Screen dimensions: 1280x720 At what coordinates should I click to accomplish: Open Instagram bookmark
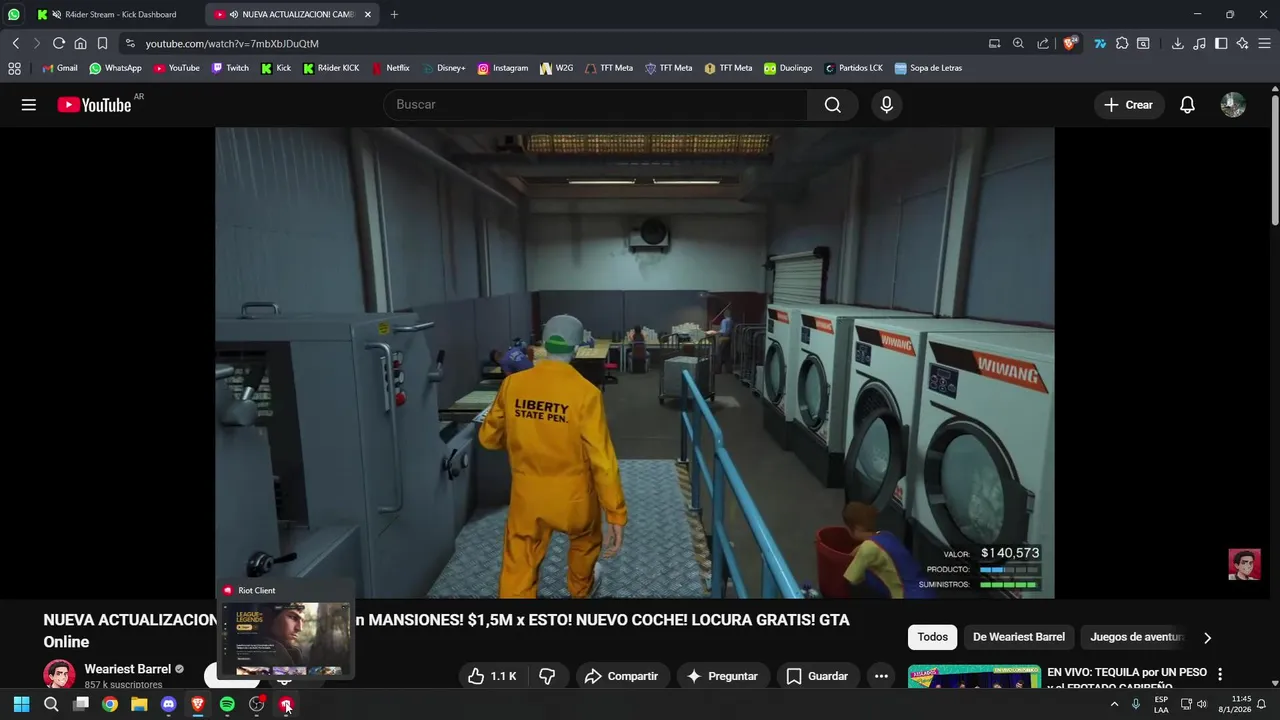click(x=502, y=68)
